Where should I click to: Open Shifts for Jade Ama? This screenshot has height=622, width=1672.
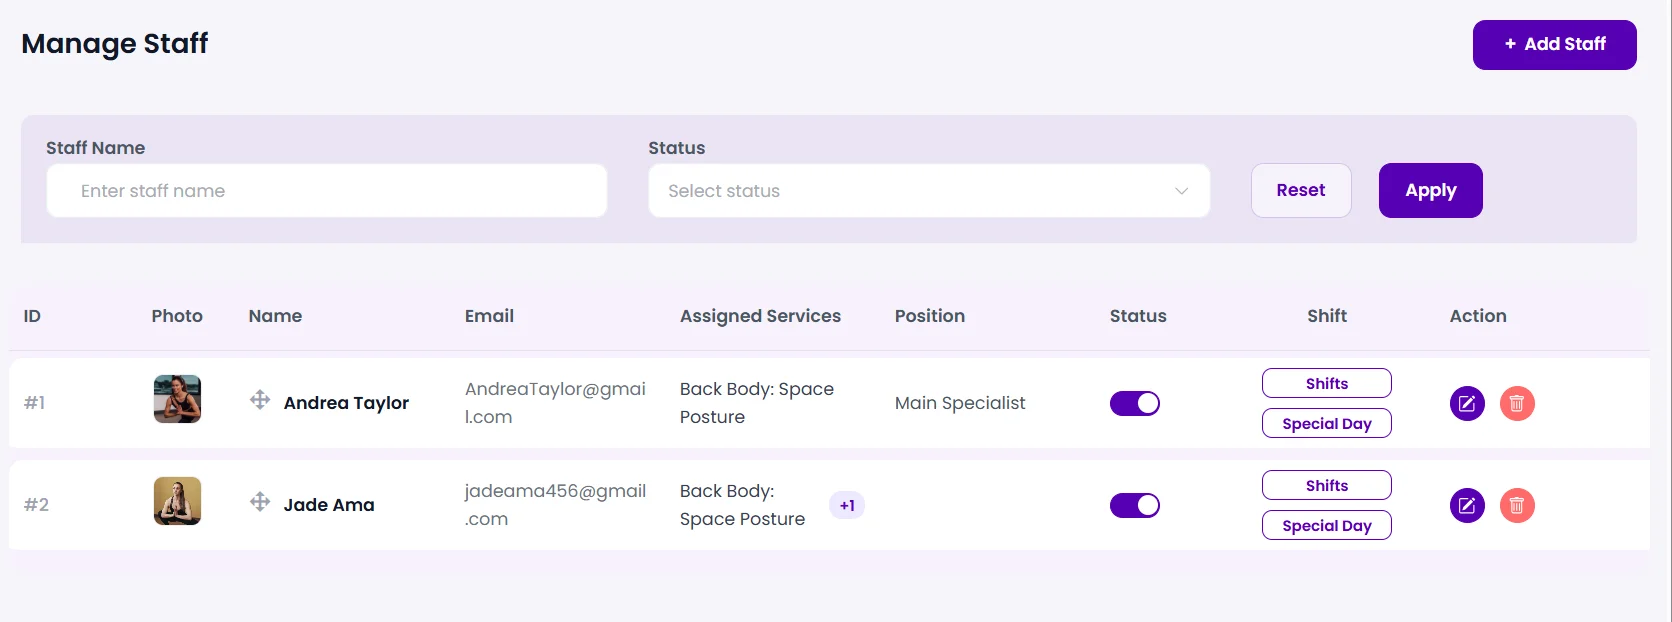[1327, 485]
